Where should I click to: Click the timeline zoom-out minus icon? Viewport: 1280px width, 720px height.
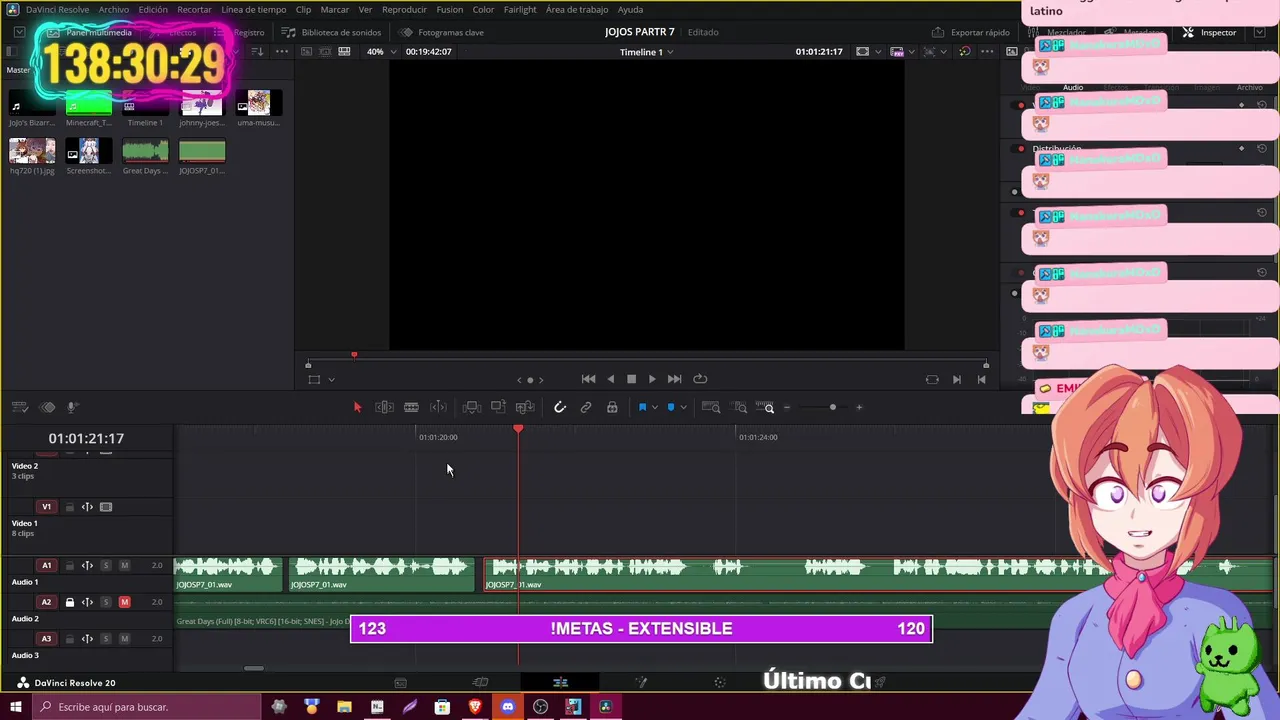coord(787,407)
